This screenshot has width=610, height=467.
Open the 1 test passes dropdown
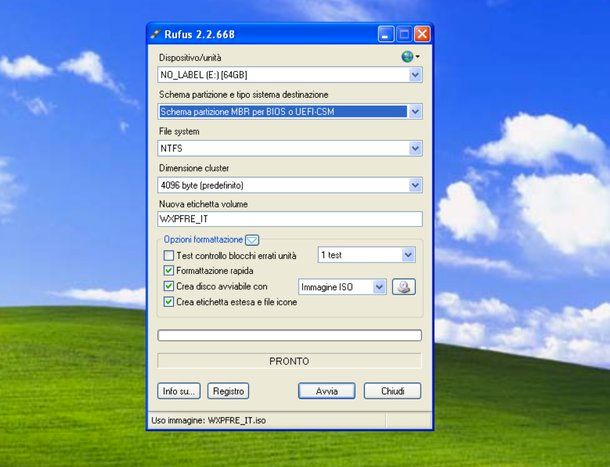(x=408, y=255)
